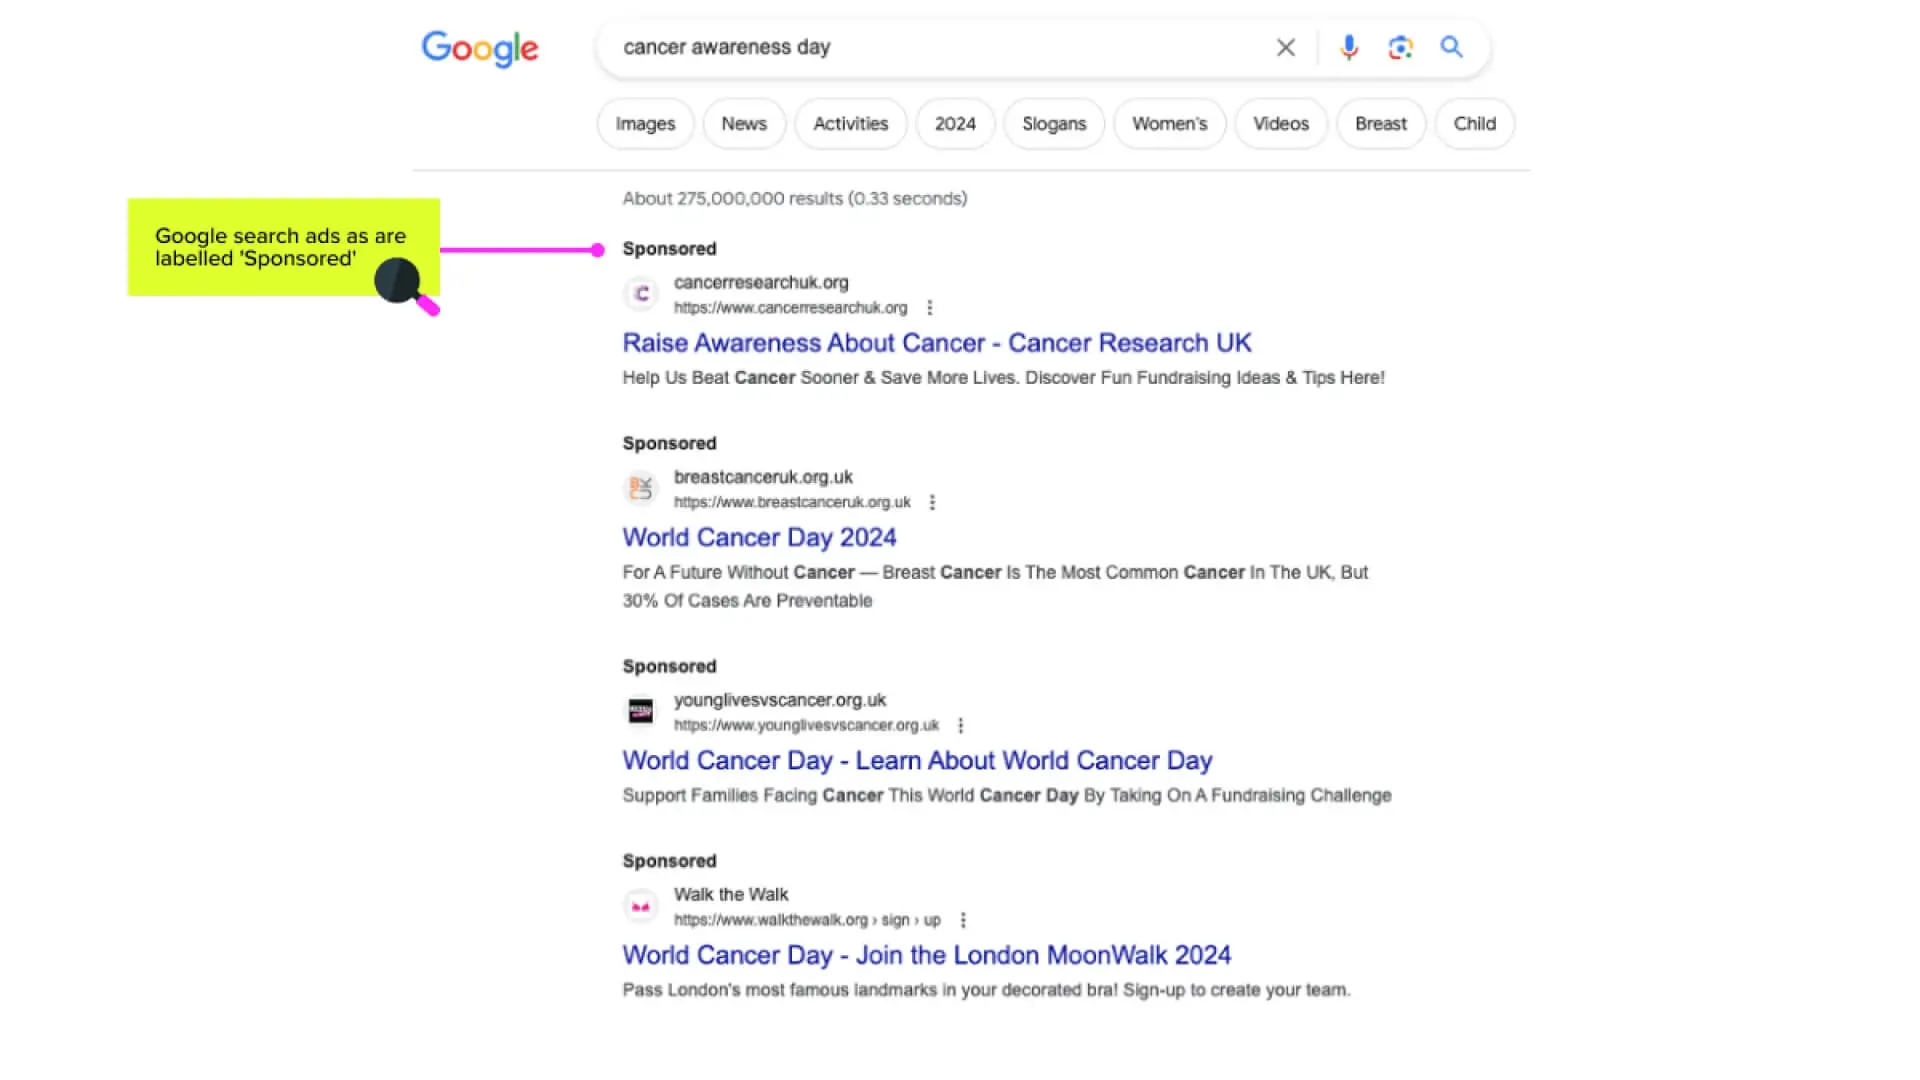Open 'World Cancer Day - Learn About World Cancer Day'

(x=917, y=761)
